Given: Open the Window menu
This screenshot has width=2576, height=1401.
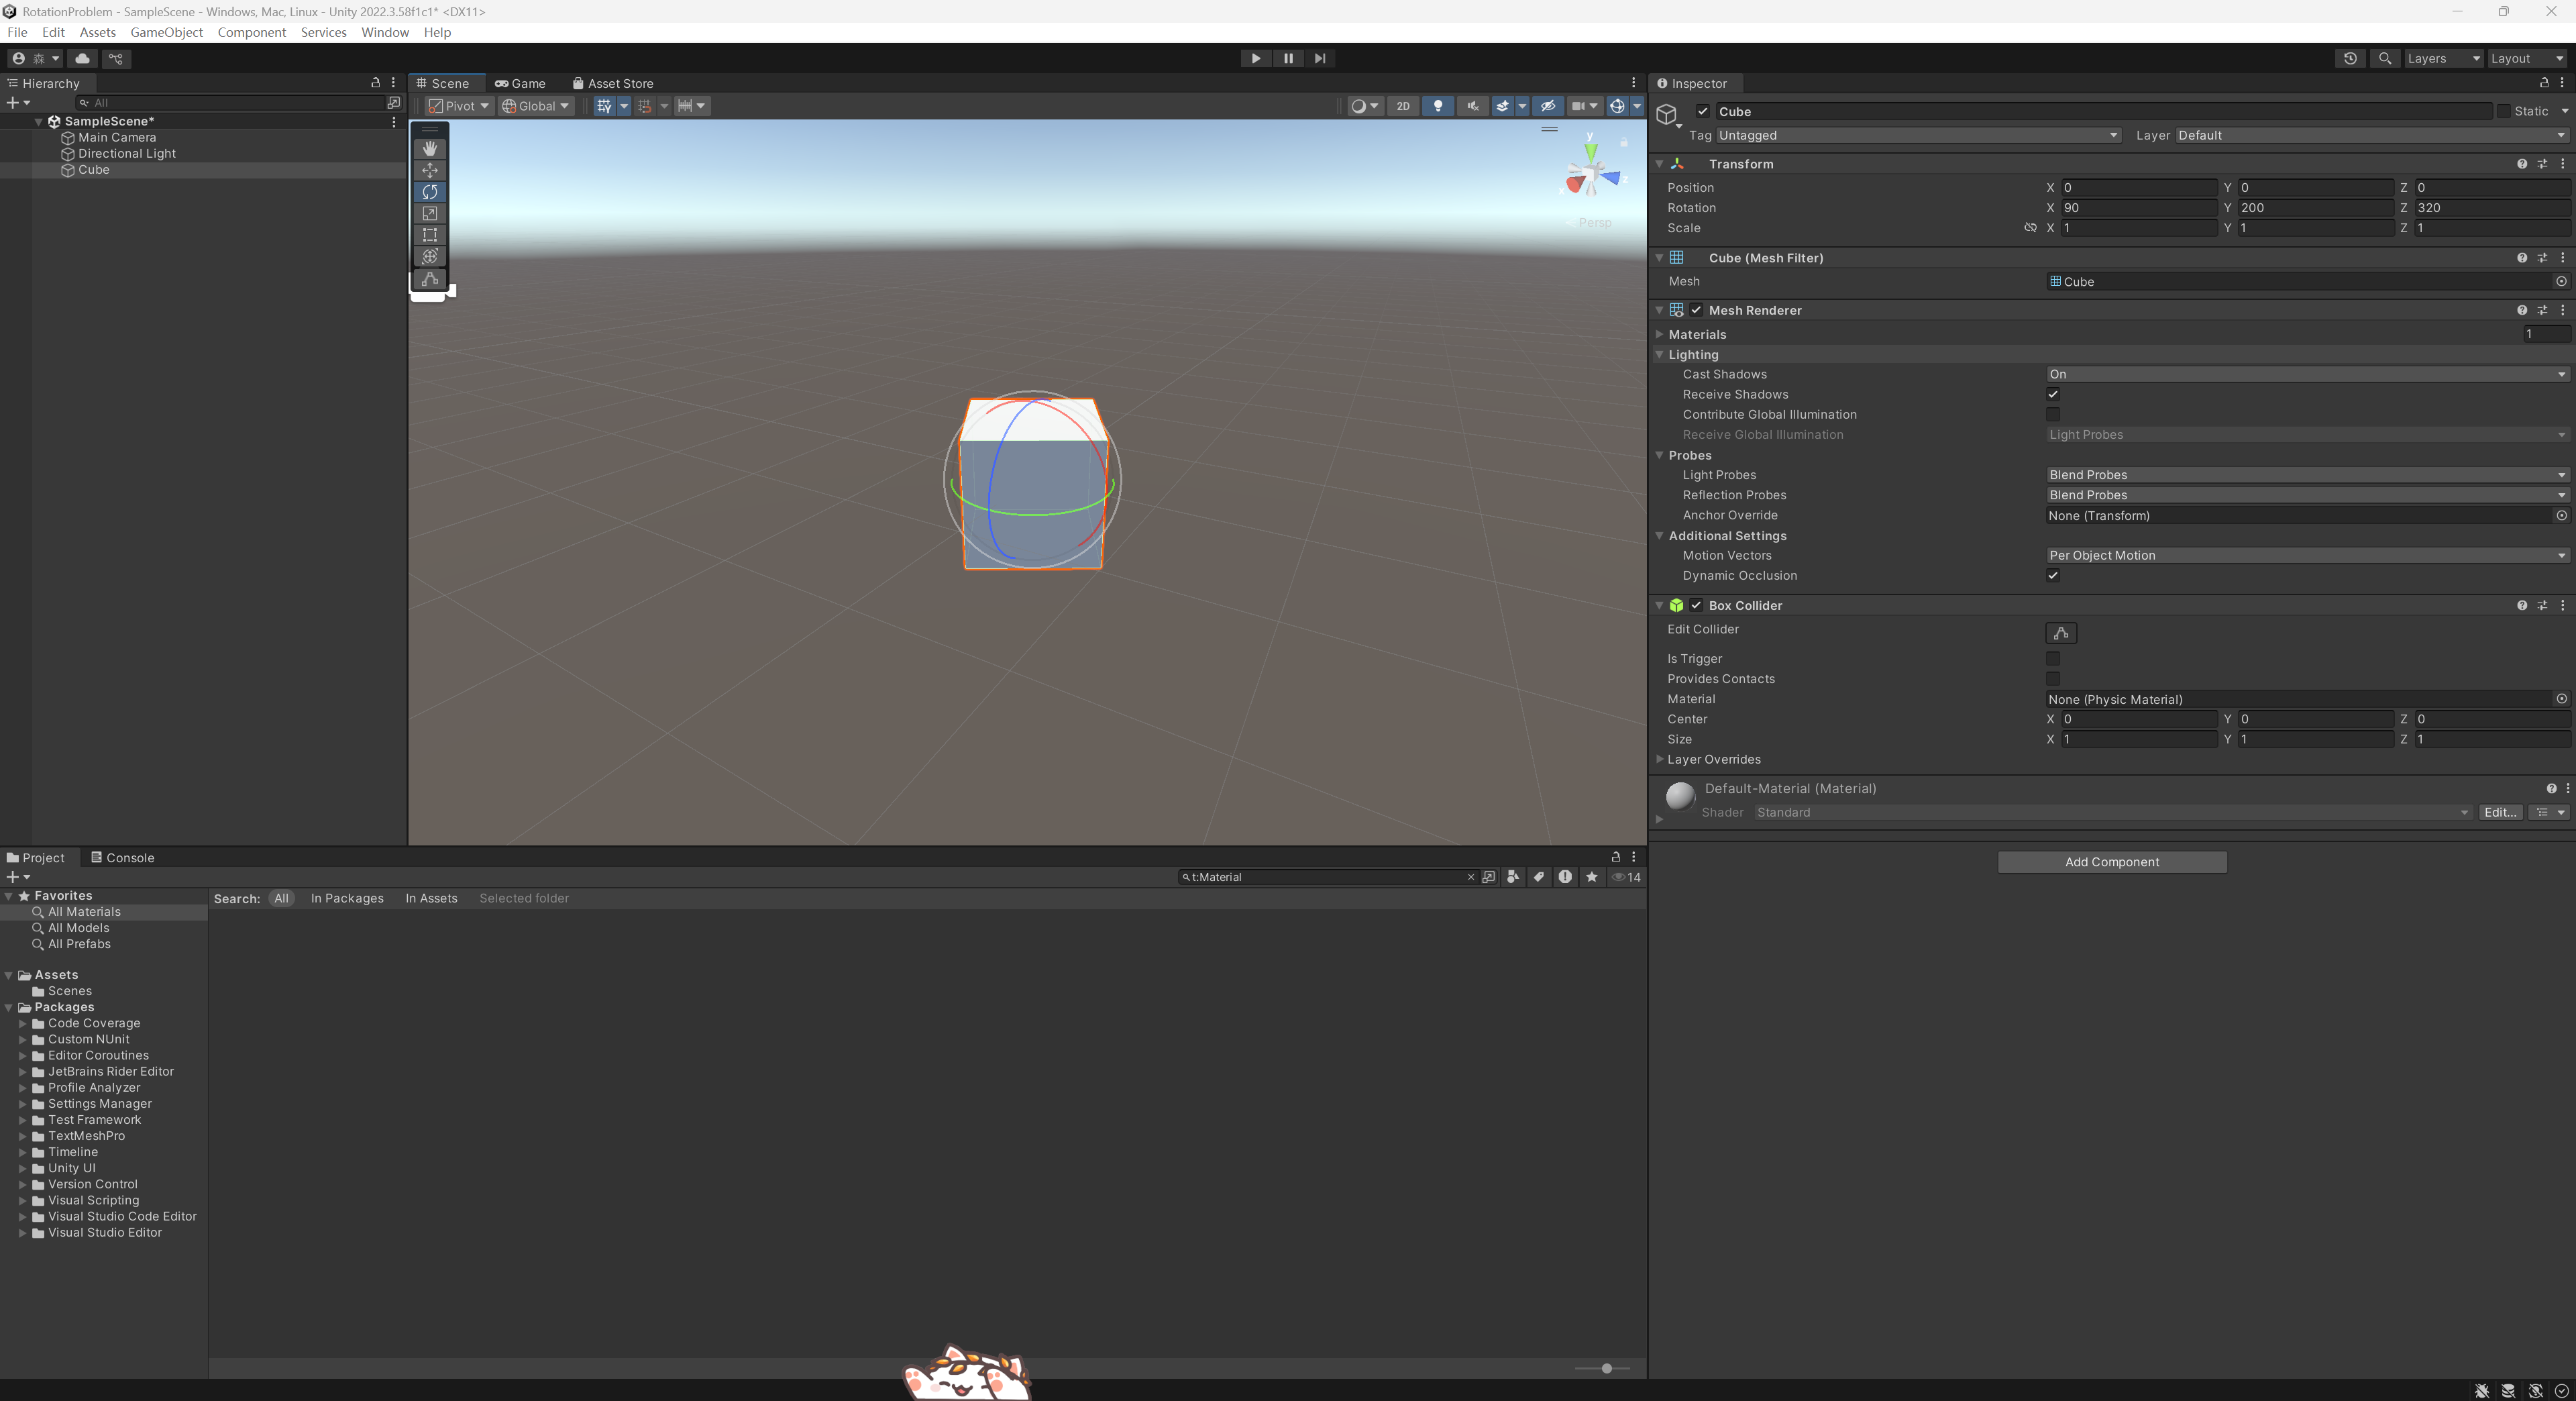Looking at the screenshot, I should pos(384,32).
